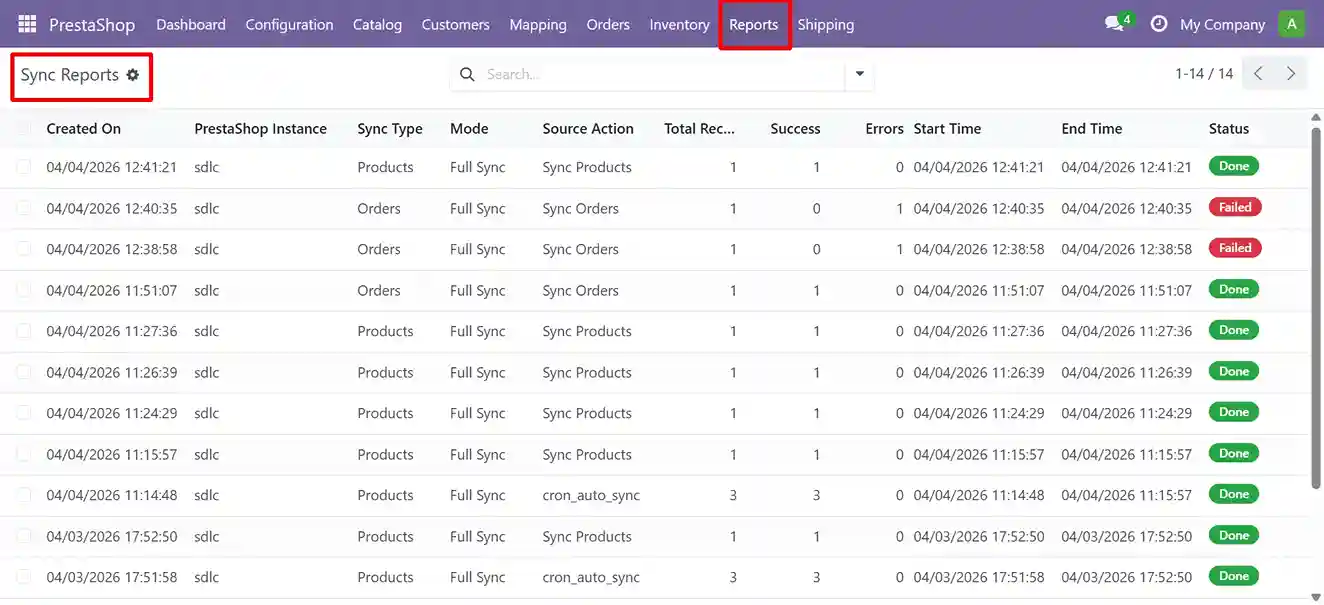
Task: Click the search input field
Action: (662, 74)
